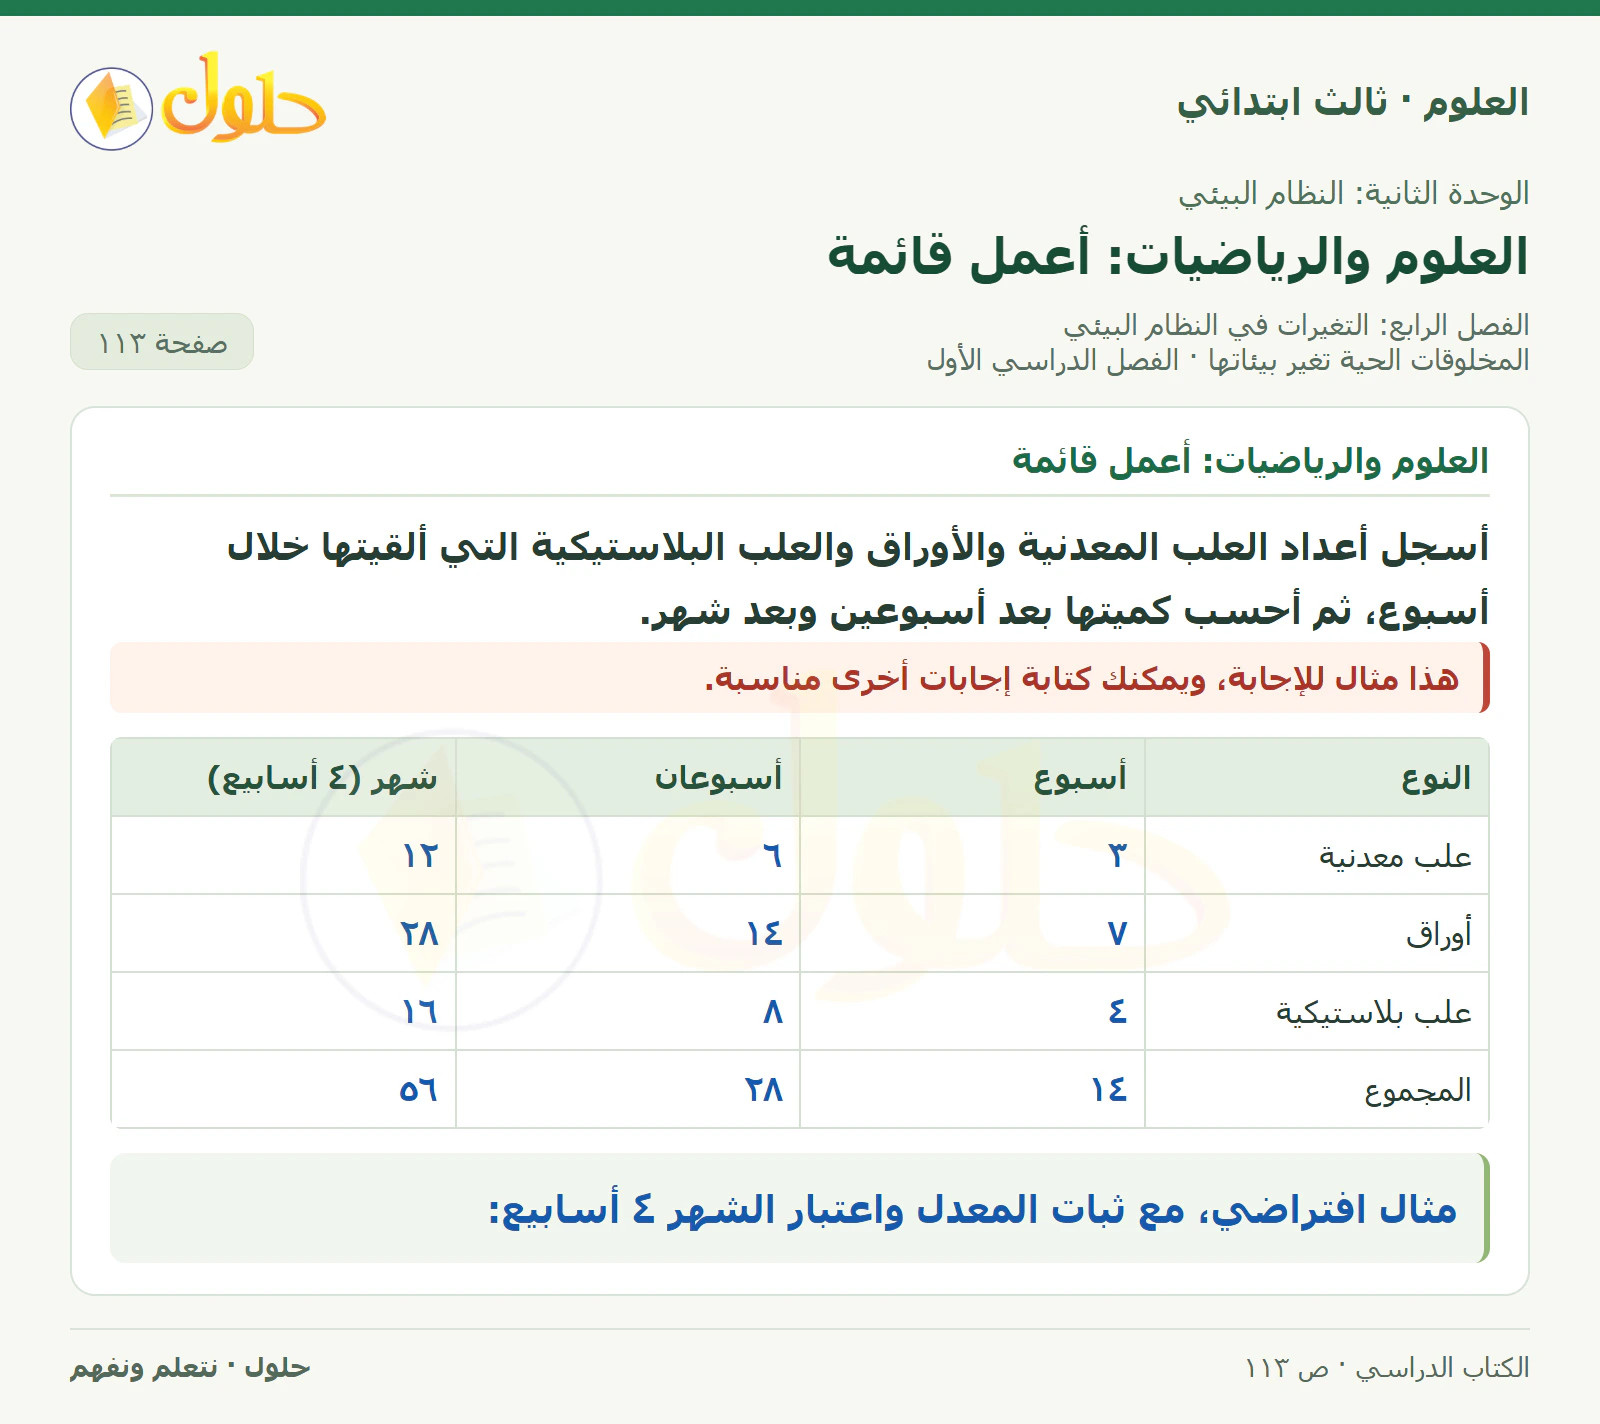
Task: Click month value ١٦ for علب بلاستيكية
Action: coord(420,1012)
